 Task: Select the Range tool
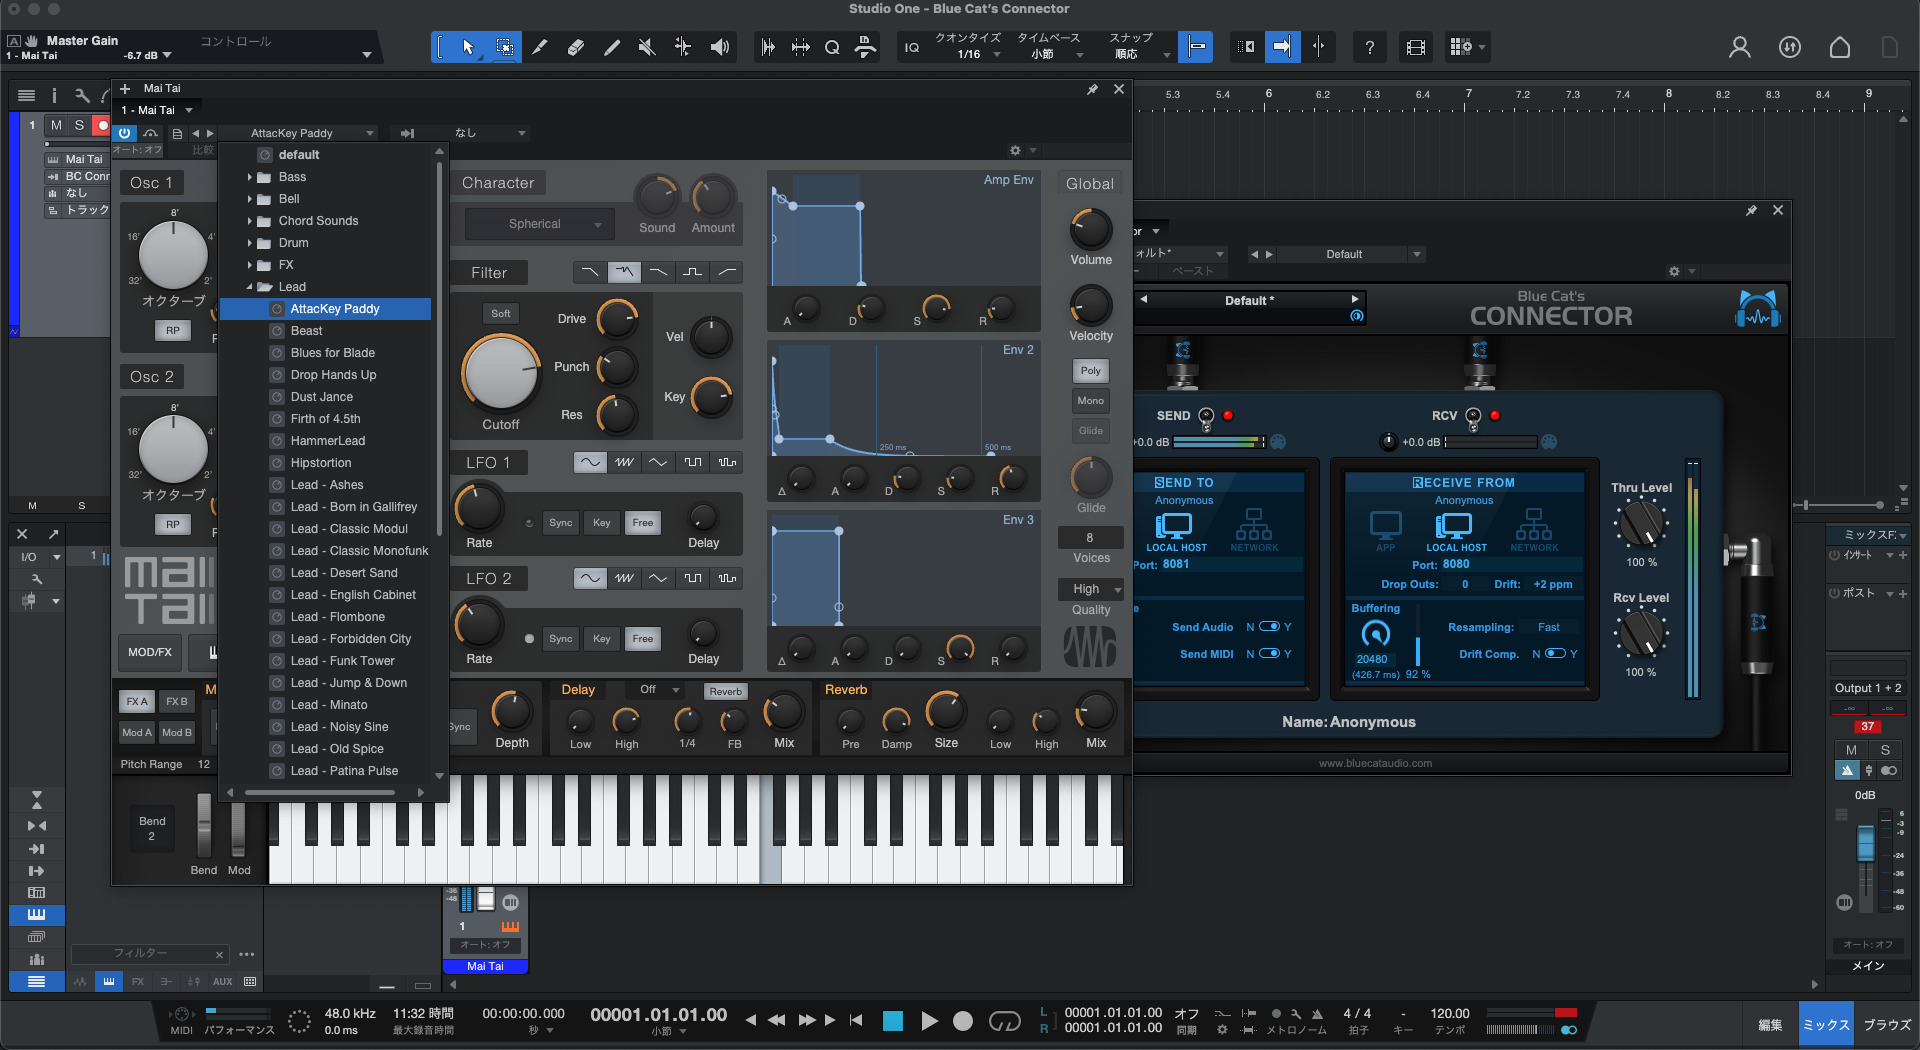point(504,47)
